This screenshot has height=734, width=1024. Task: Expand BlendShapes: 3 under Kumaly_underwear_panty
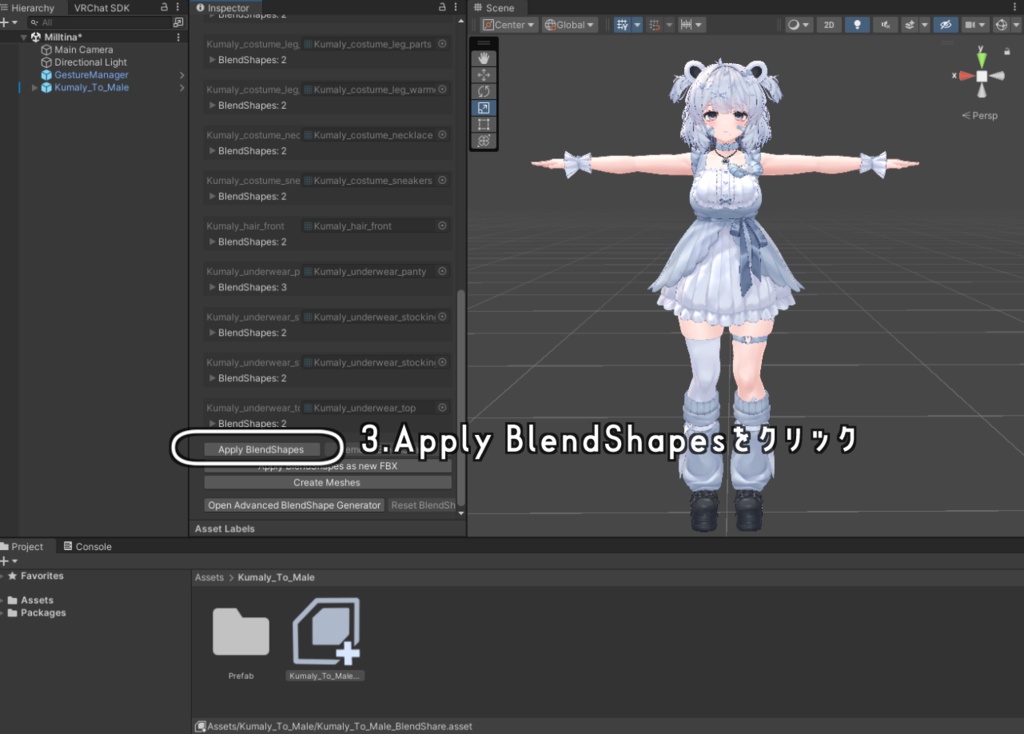point(212,287)
